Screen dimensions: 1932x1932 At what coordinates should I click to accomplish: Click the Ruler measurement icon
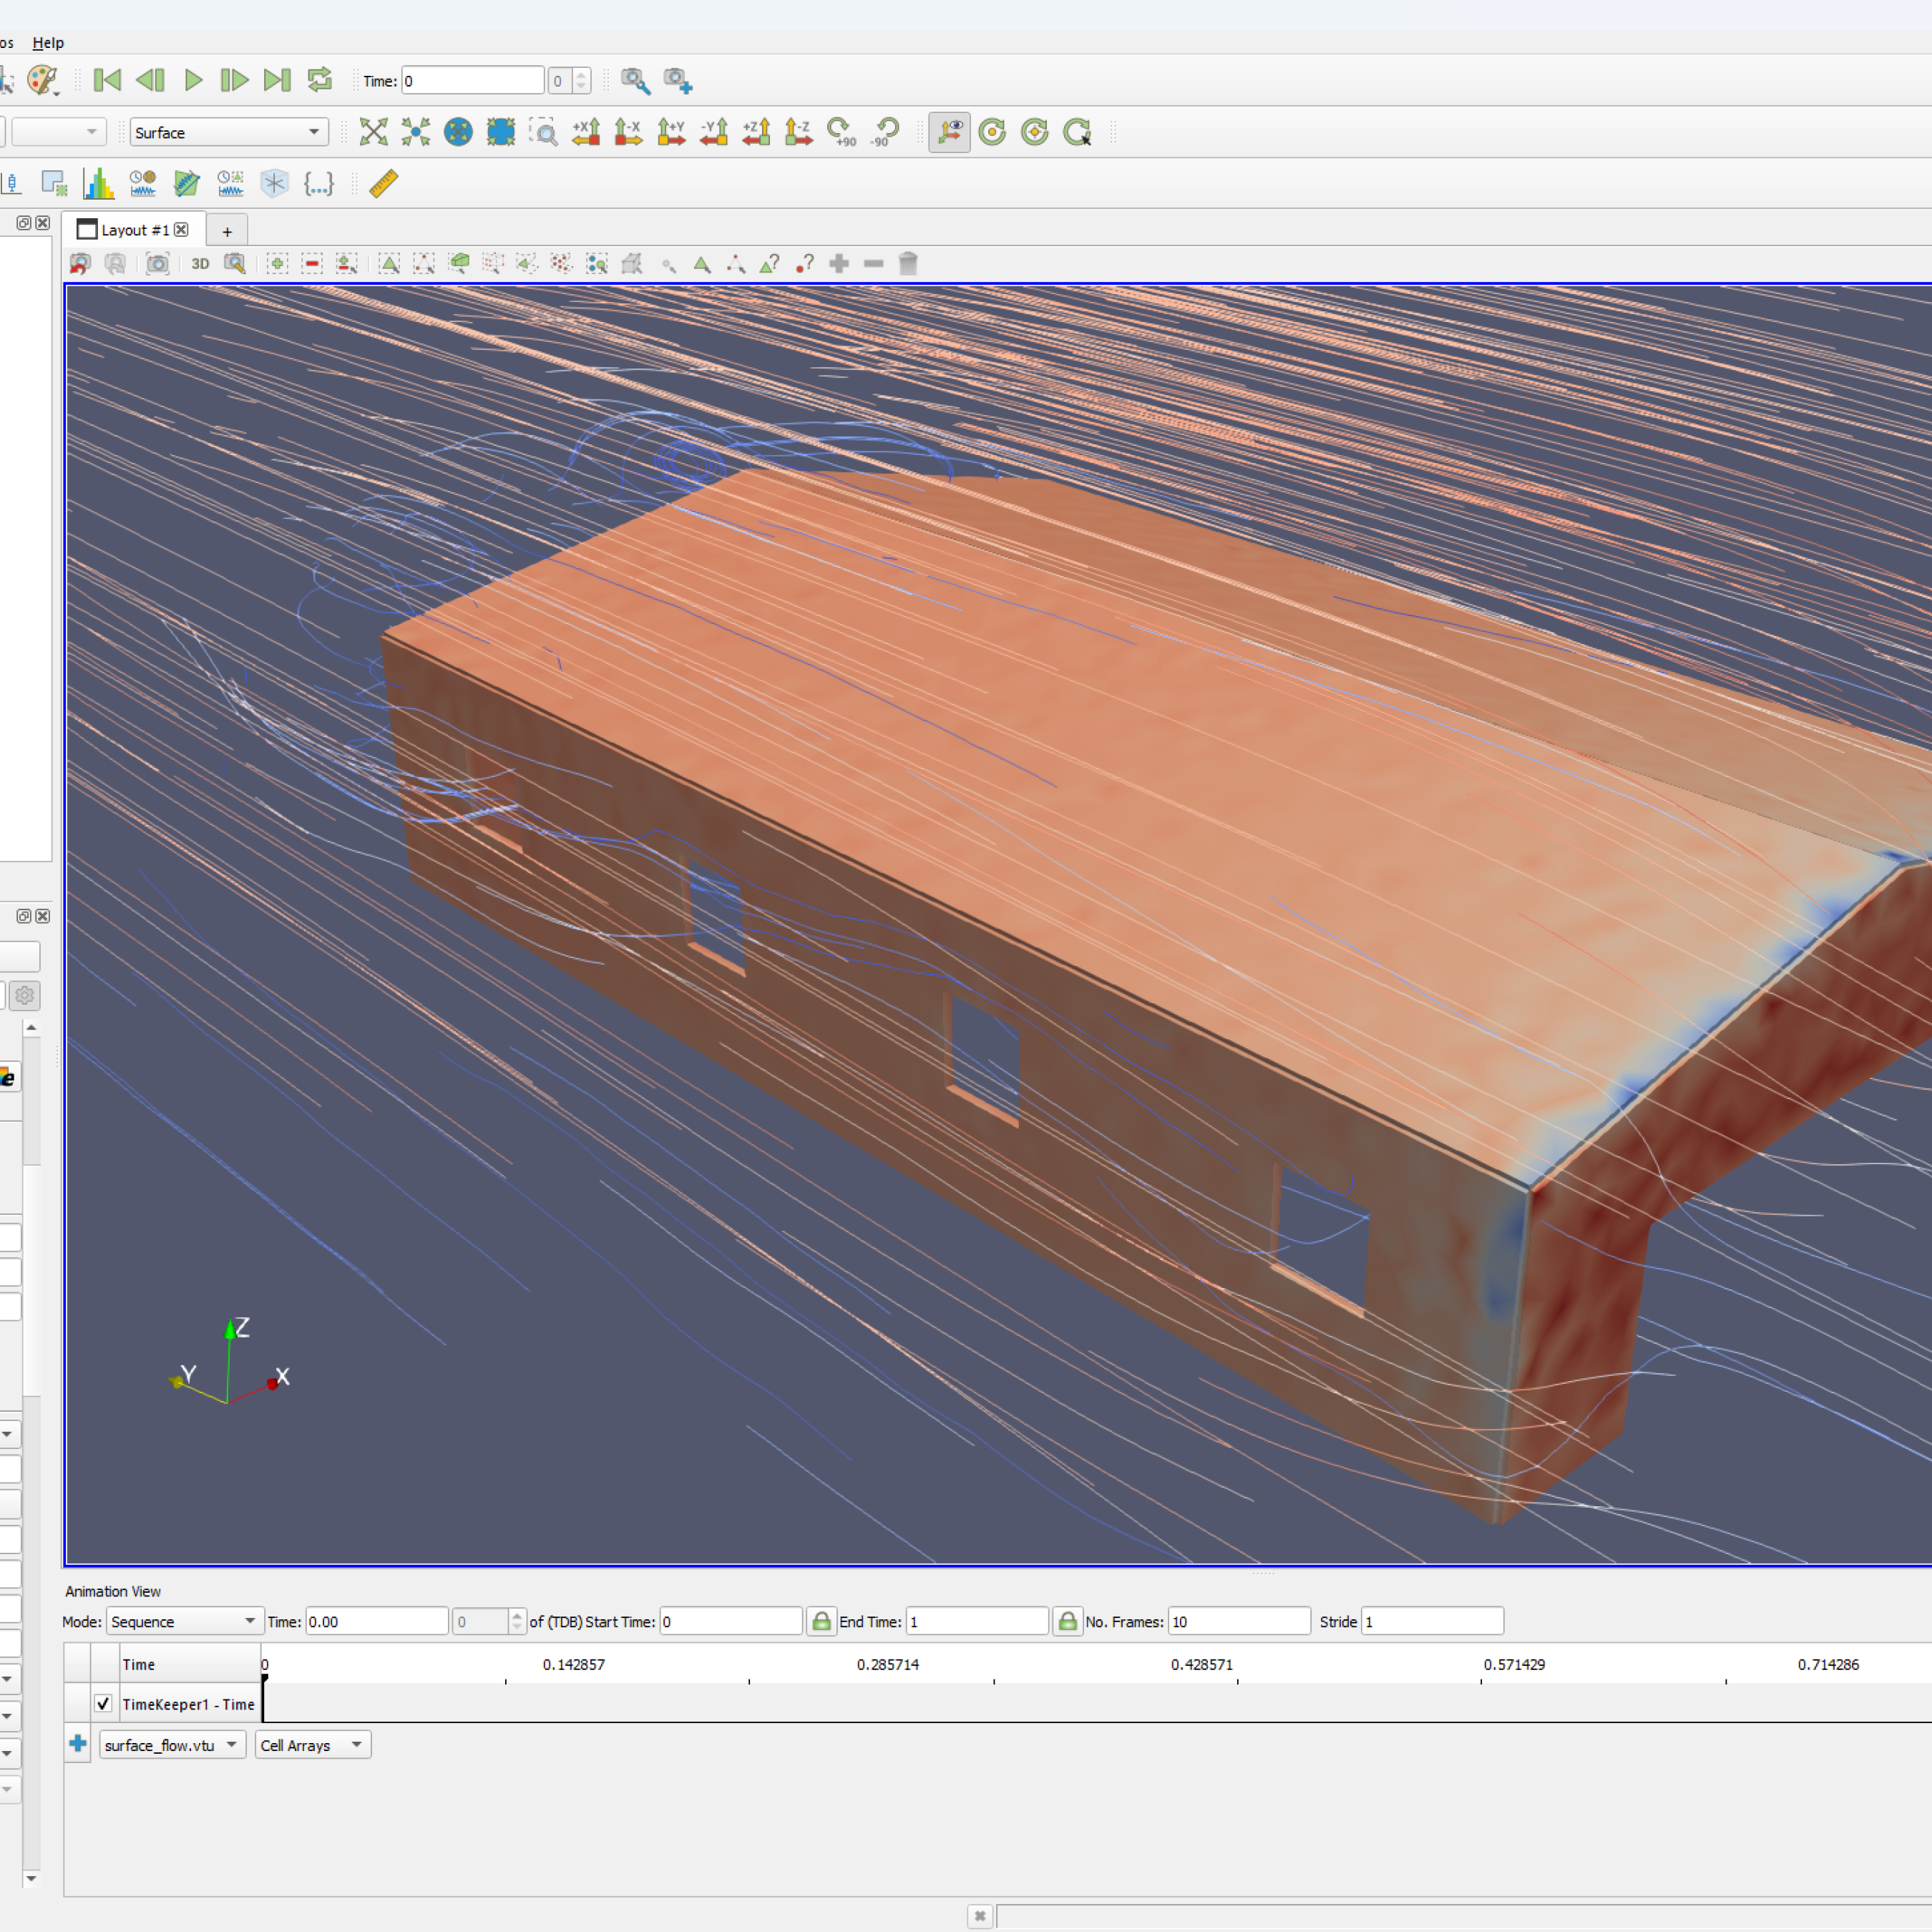(x=384, y=184)
